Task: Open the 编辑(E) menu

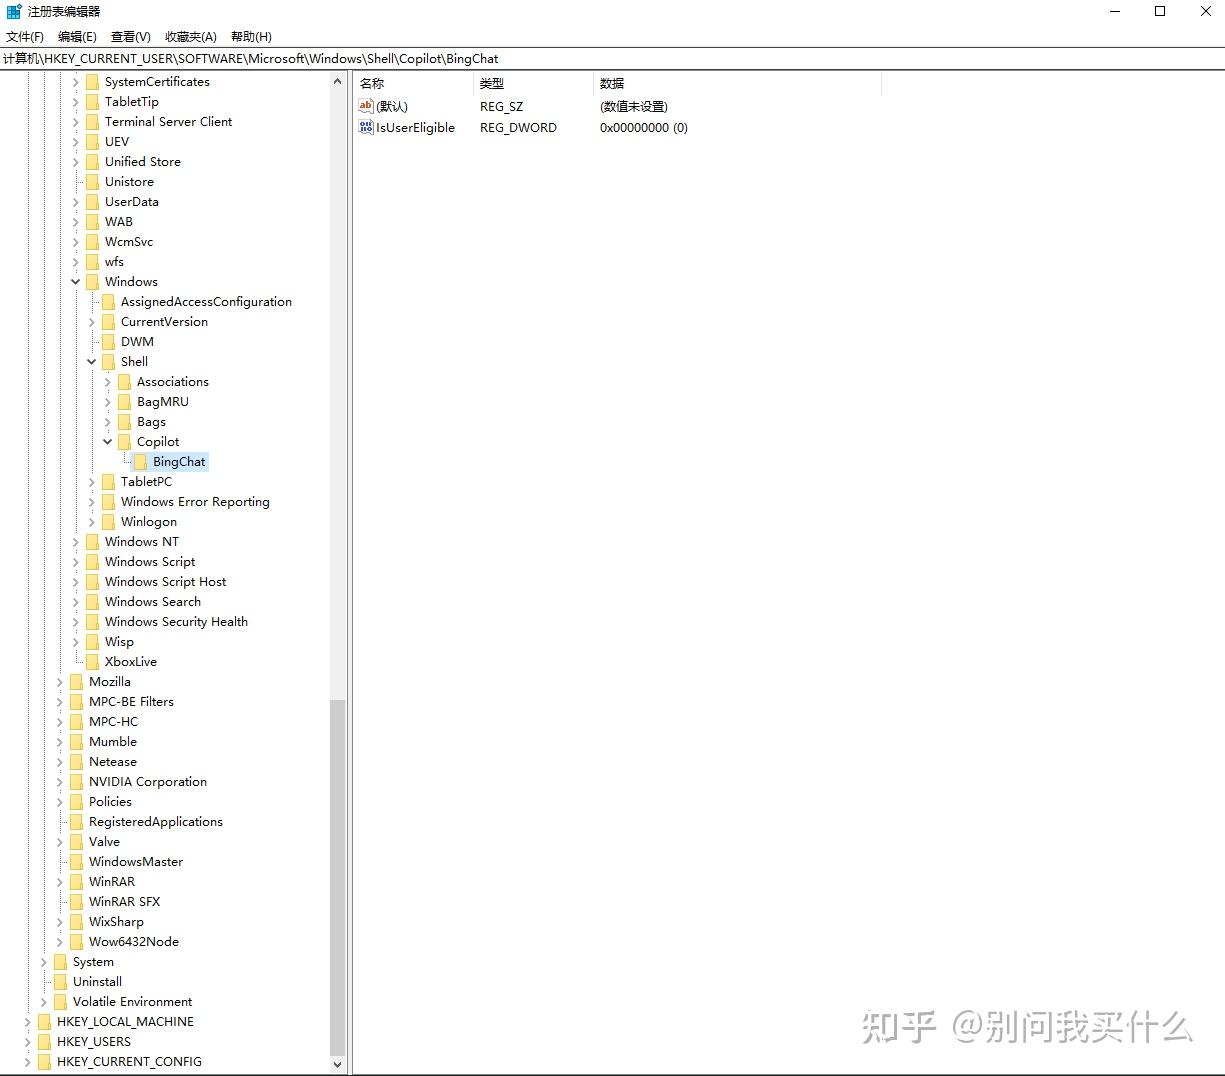Action: (x=77, y=37)
